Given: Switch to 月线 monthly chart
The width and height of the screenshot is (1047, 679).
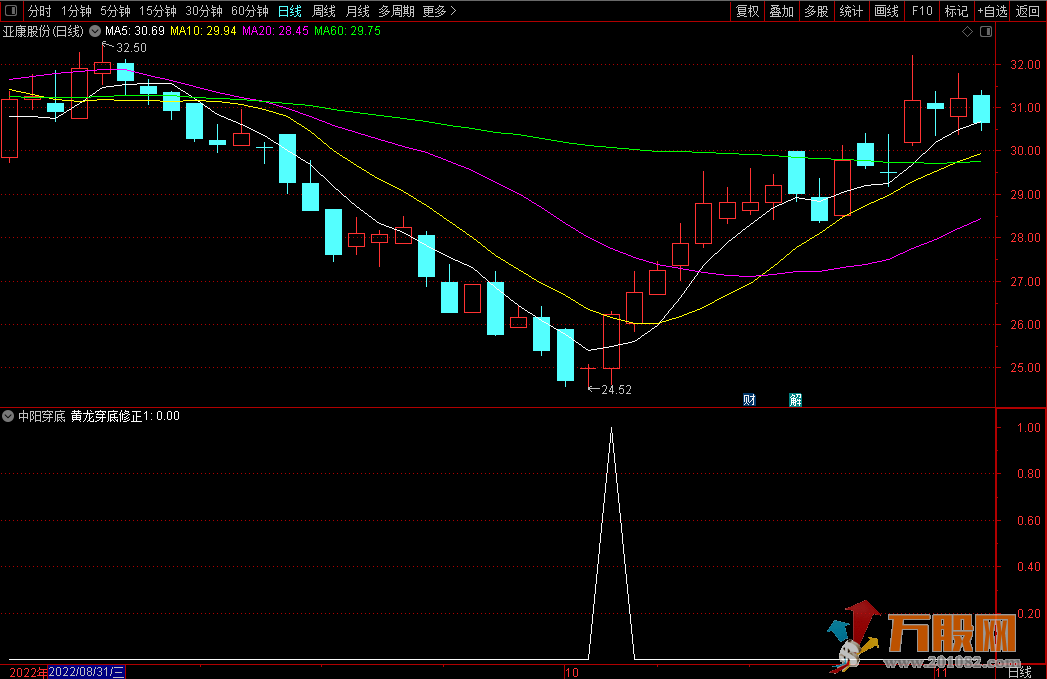Looking at the screenshot, I should point(358,11).
